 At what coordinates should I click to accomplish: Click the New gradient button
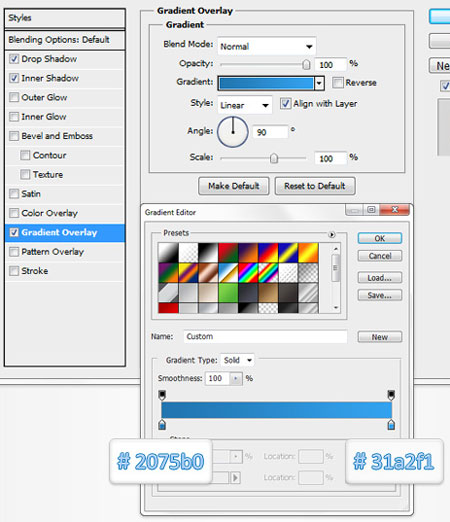[380, 337]
